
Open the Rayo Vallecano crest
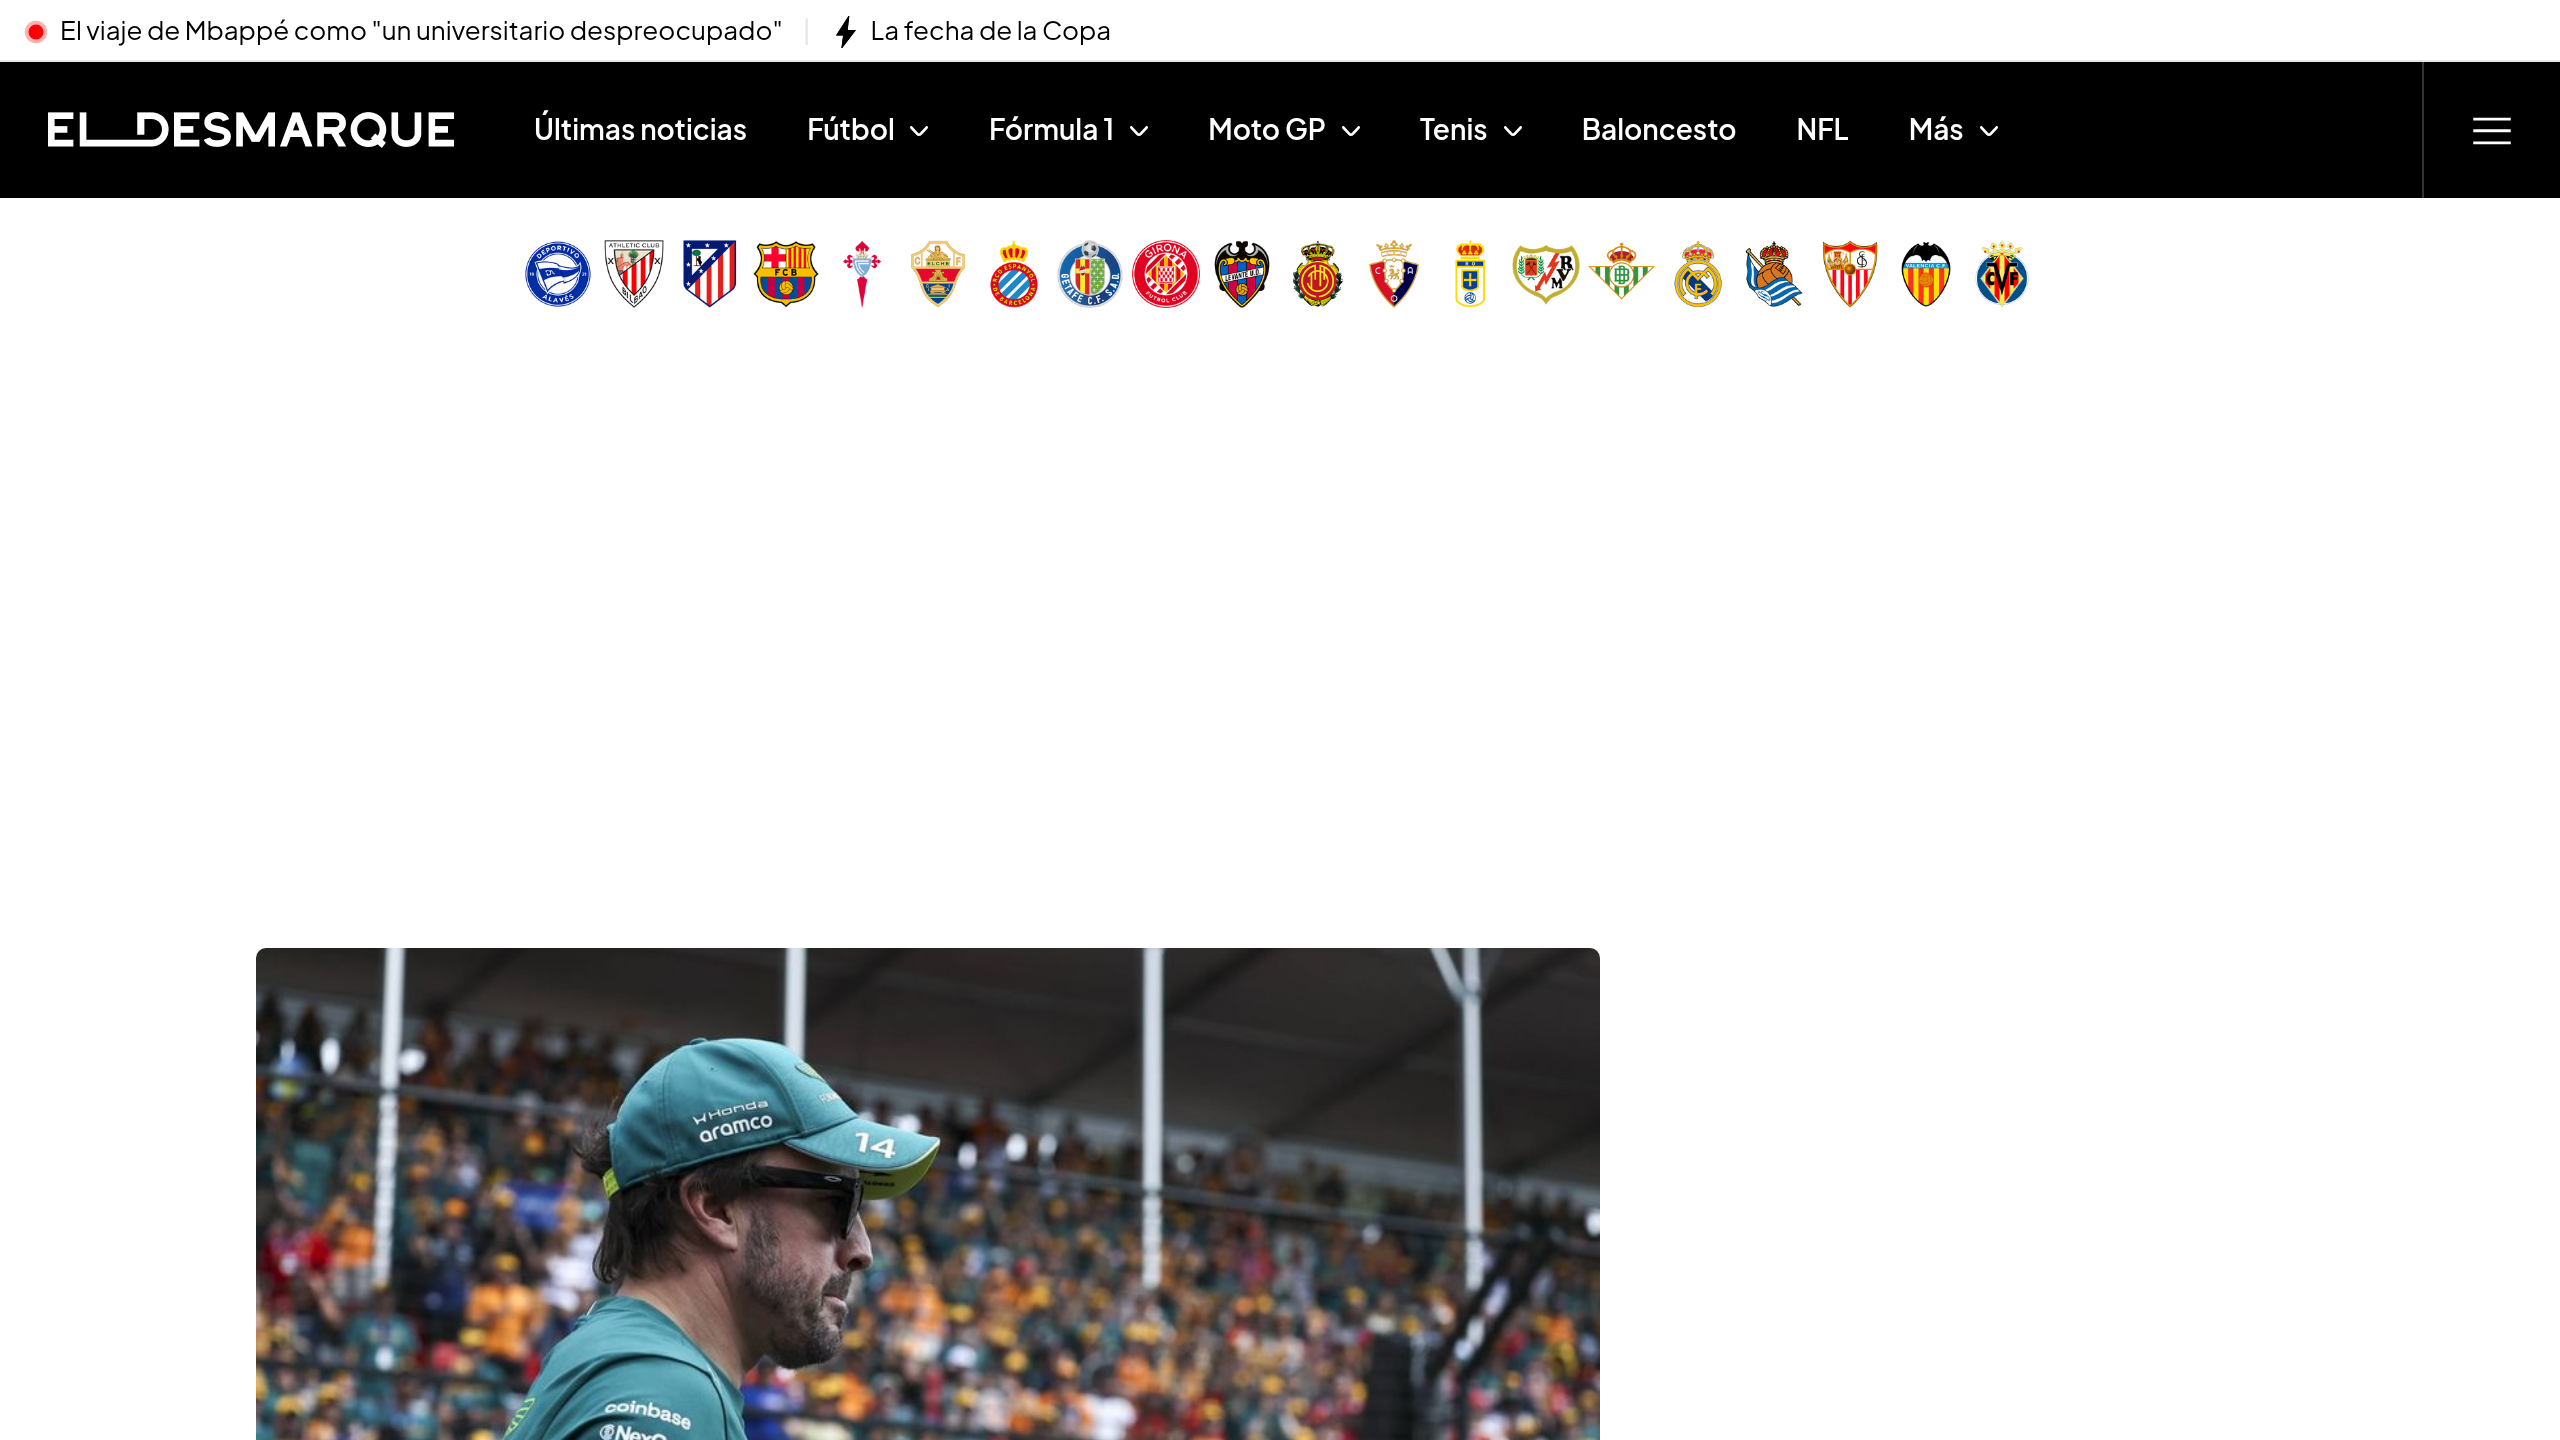coord(1546,274)
